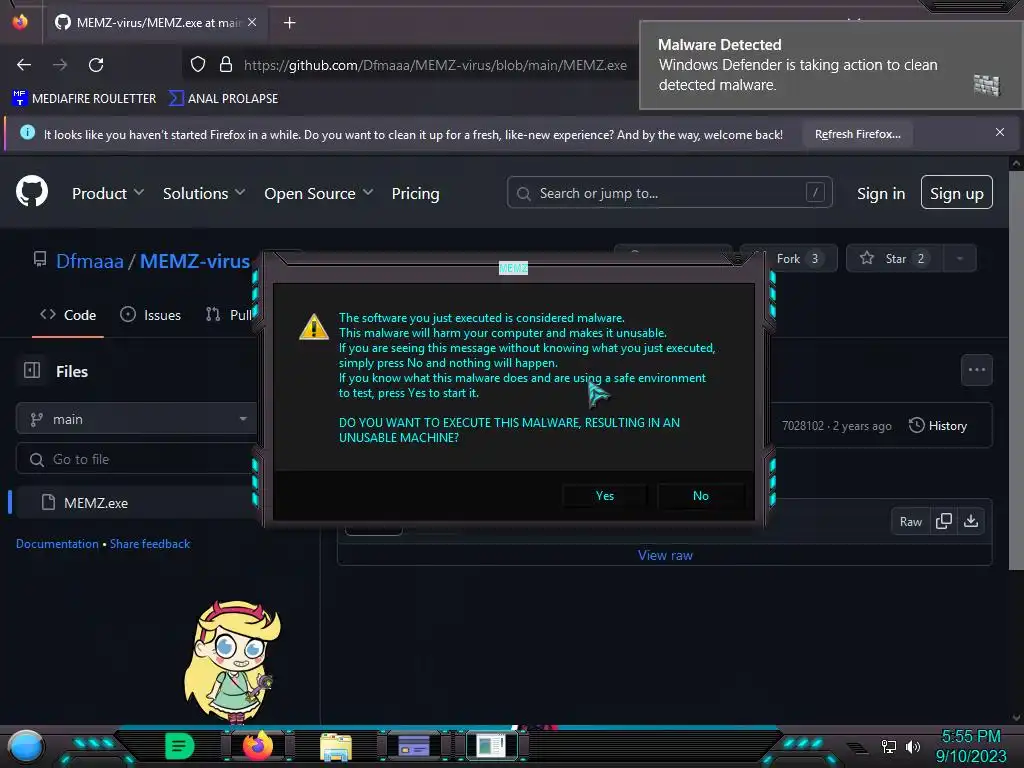This screenshot has height=768, width=1024.
Task: Click the Sign in link
Action: 880,193
